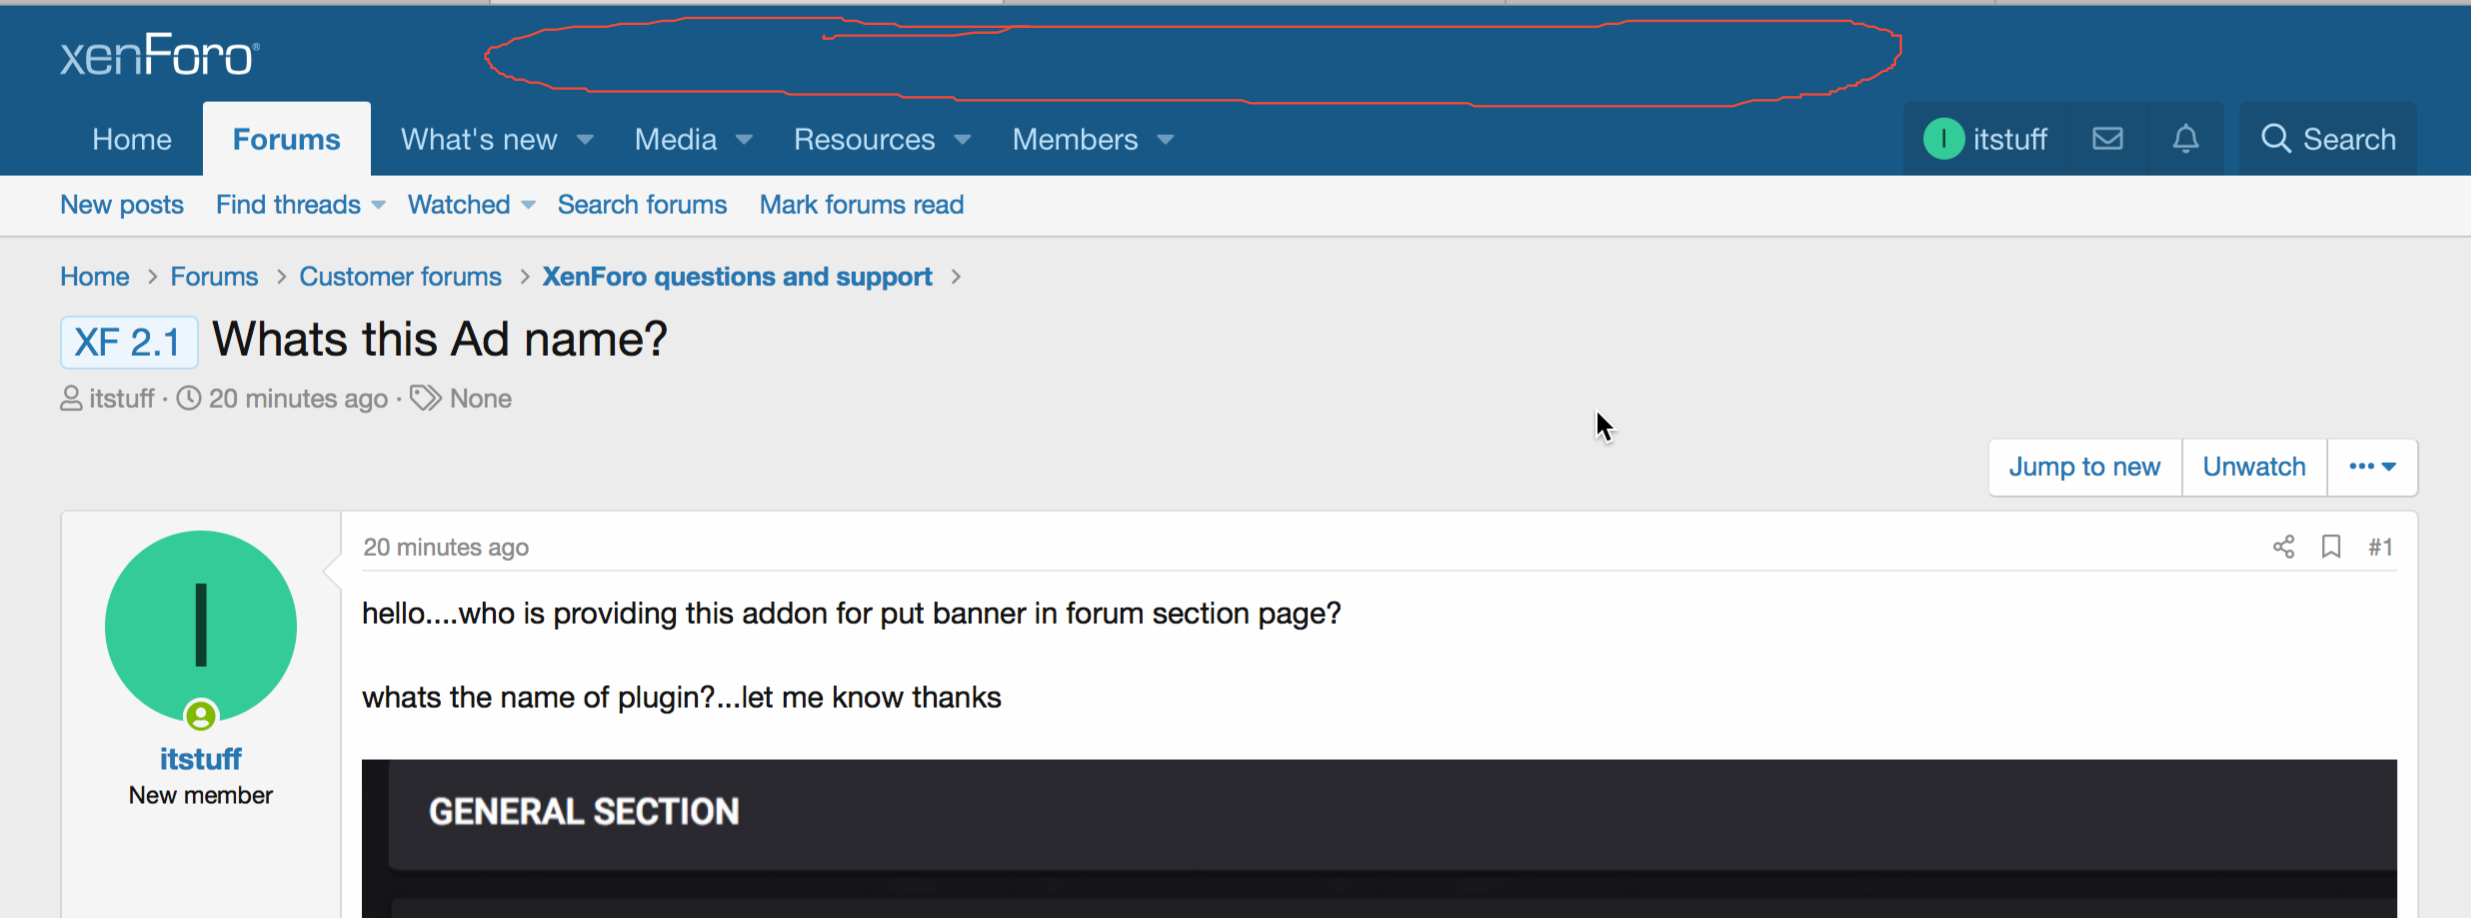The image size is (2471, 918).
Task: Go to the Home tab
Action: [132, 140]
